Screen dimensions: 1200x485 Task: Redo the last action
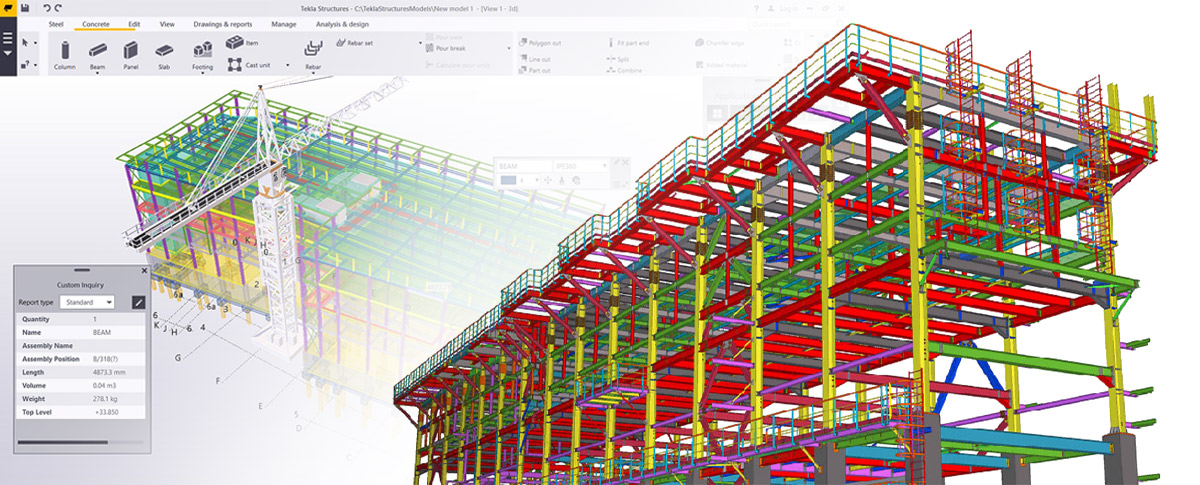59,8
